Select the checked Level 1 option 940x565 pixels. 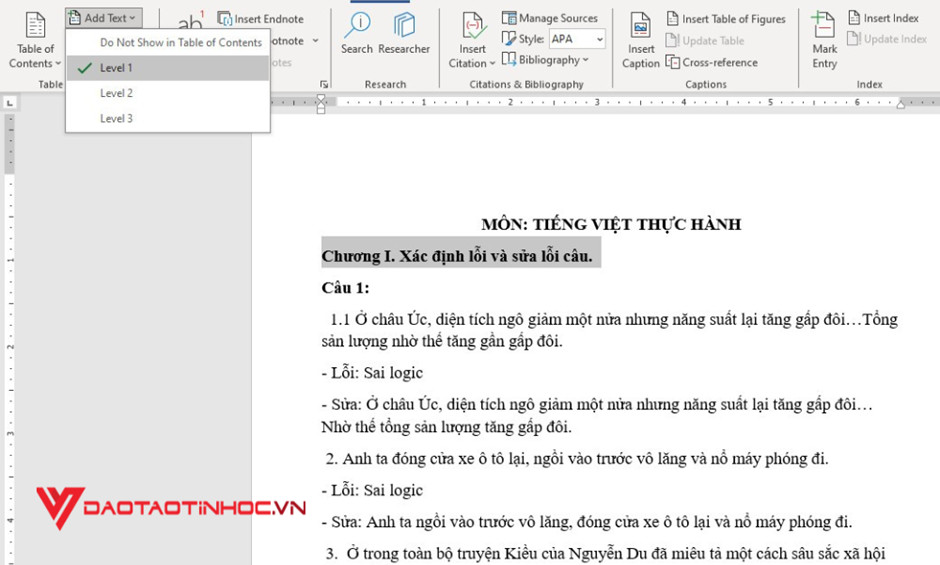(x=168, y=68)
